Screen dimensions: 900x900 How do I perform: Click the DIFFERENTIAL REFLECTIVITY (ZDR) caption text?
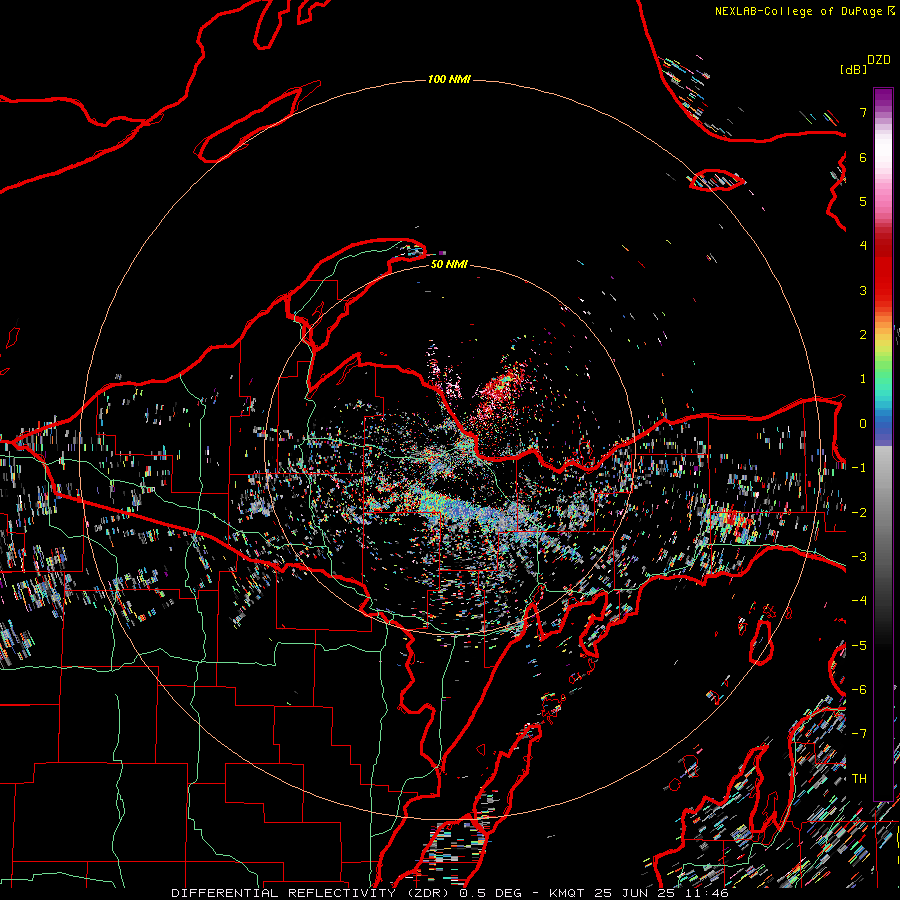(312, 893)
